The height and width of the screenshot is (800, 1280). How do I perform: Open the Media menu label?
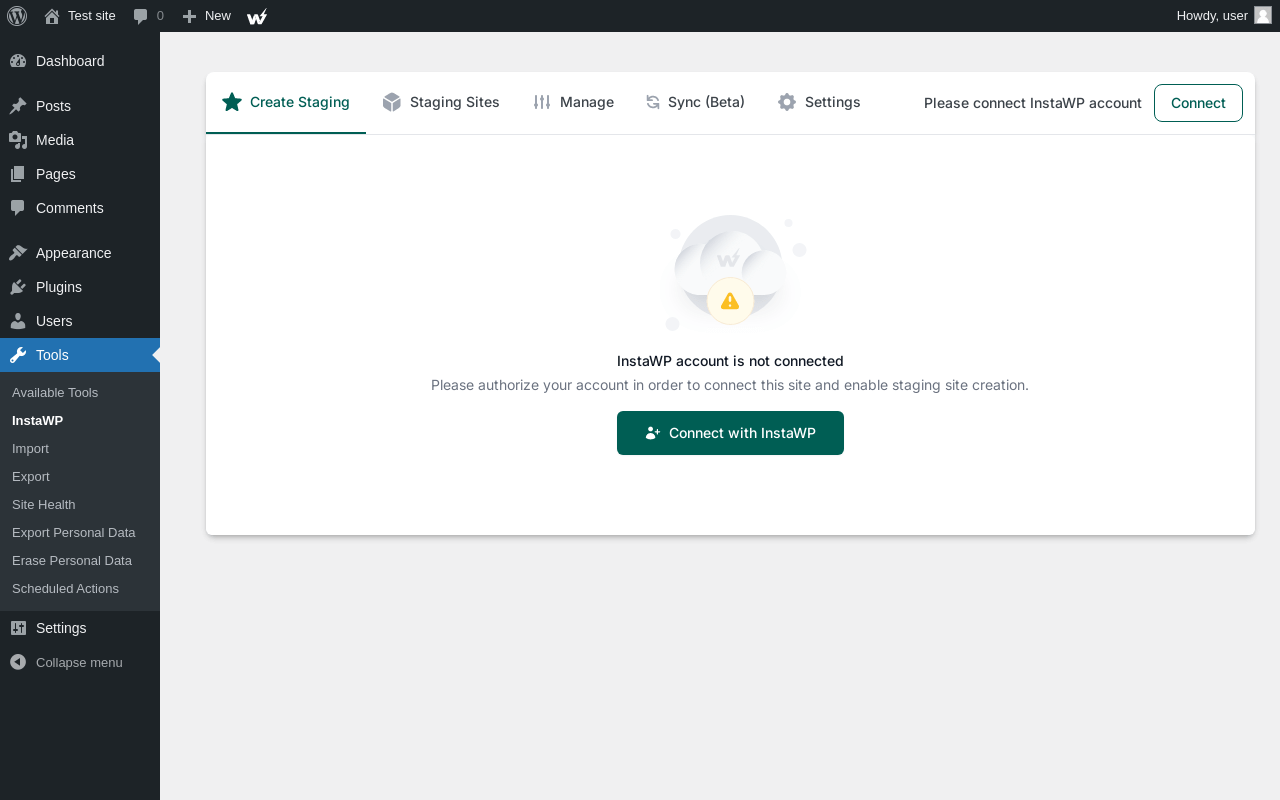(x=55, y=140)
